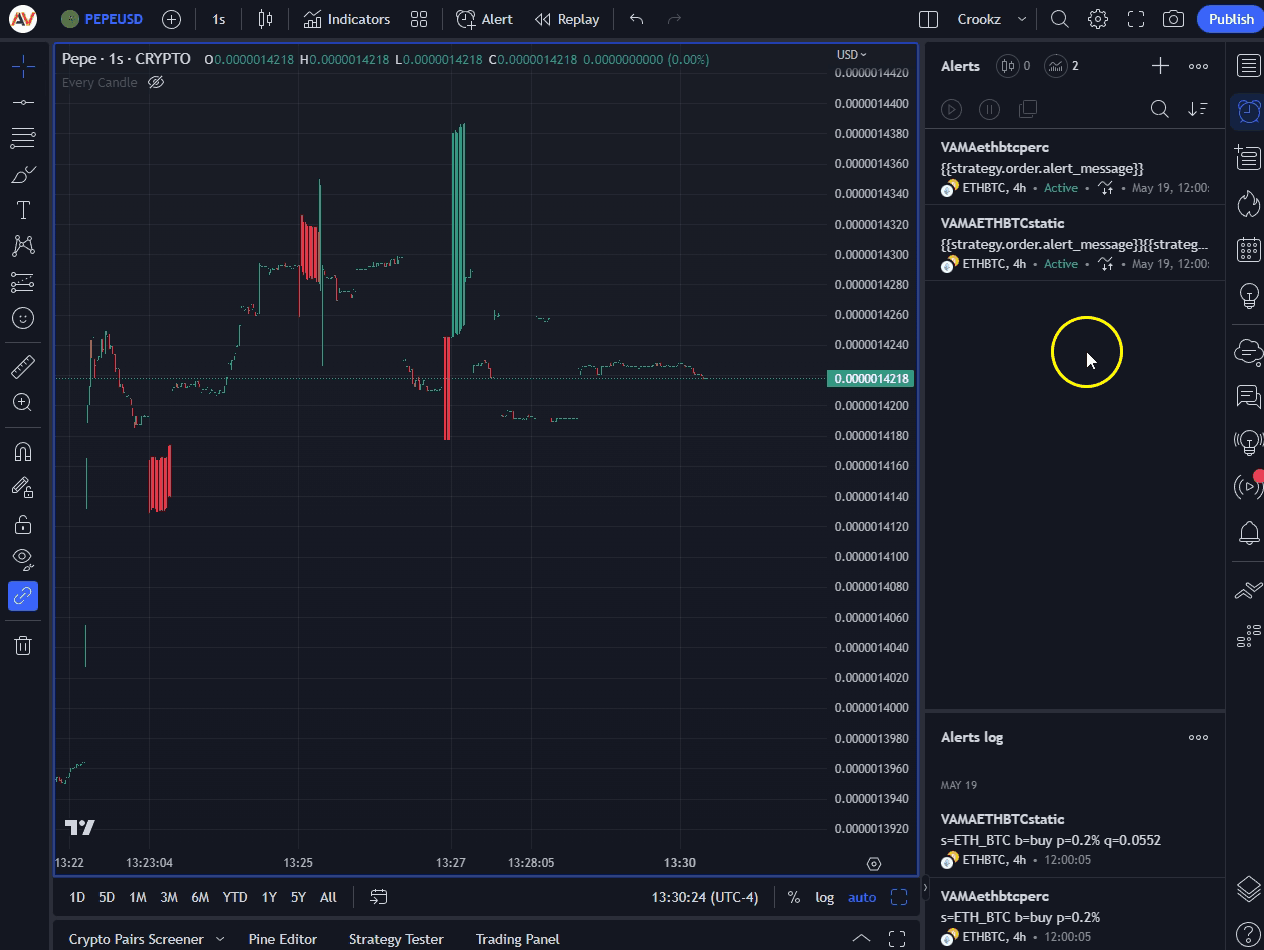This screenshot has height=950, width=1264.
Task: Select the text annotation tool
Action: tap(23, 210)
